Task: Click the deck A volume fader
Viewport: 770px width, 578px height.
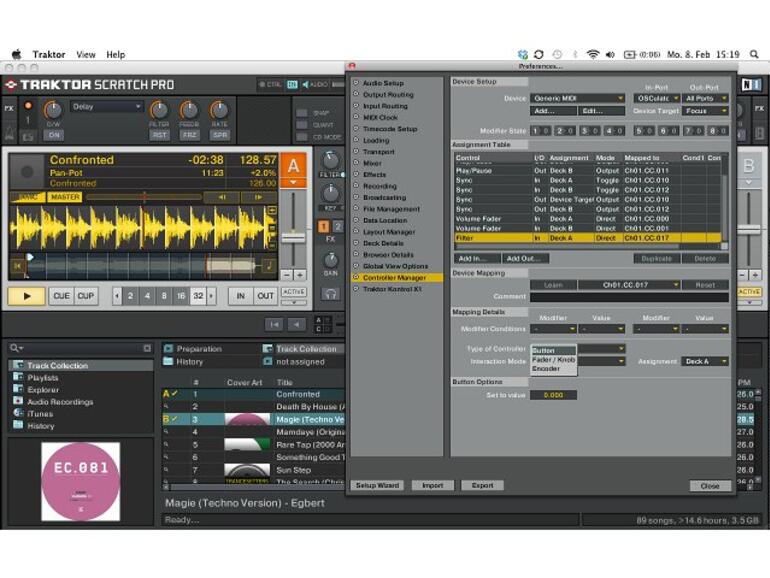Action: (293, 238)
